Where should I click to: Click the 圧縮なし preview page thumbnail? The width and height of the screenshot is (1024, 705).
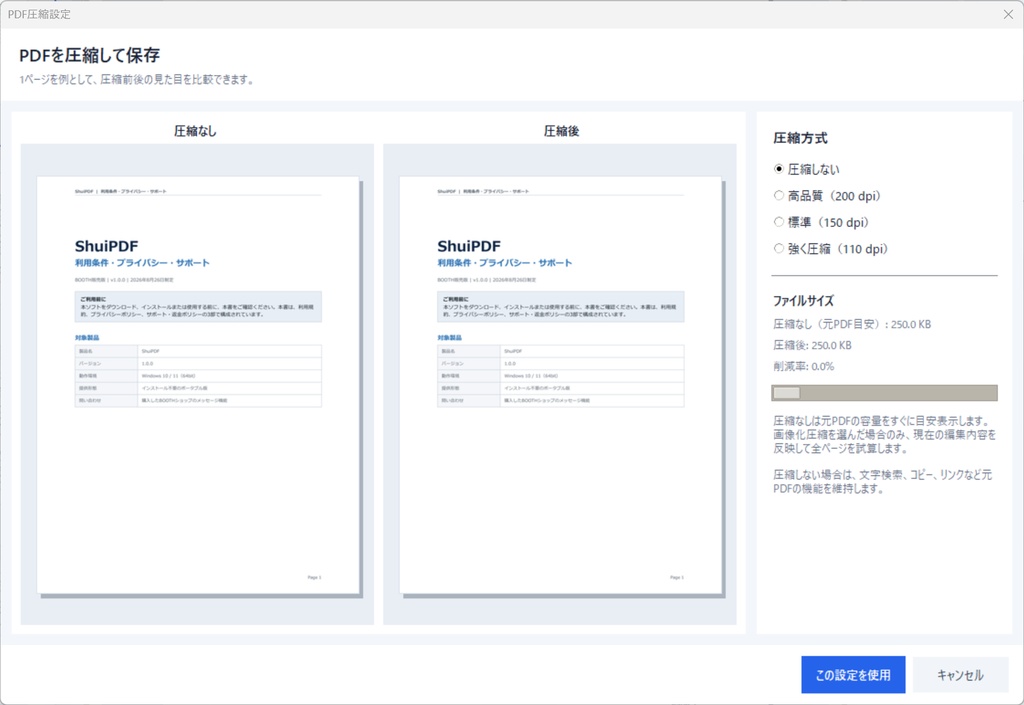click(x=198, y=385)
